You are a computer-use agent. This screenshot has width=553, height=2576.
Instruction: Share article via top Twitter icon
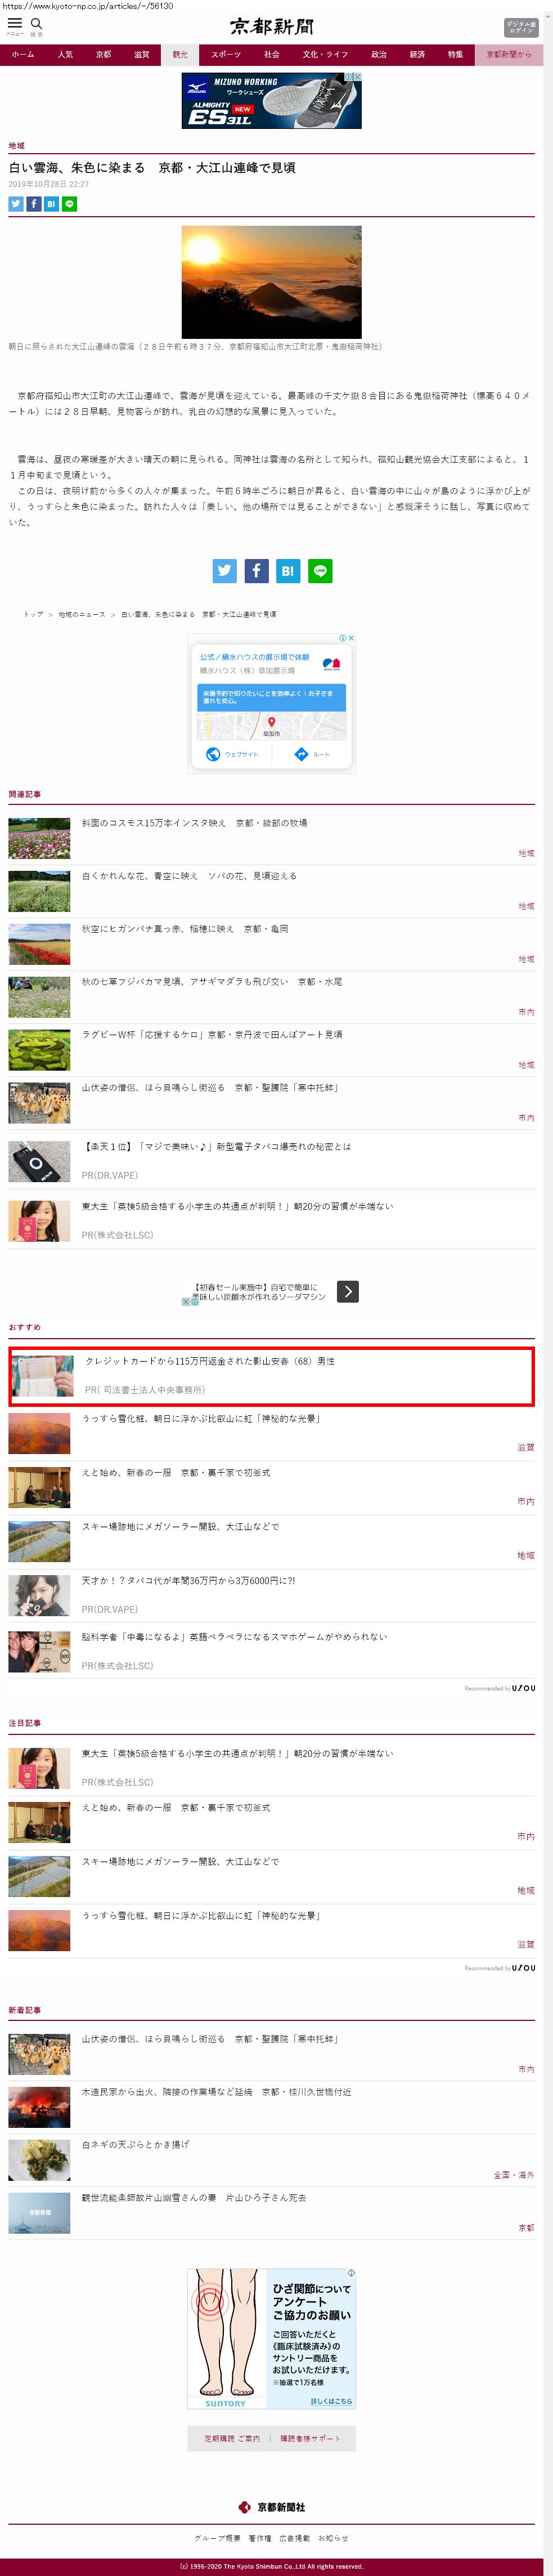tap(16, 204)
